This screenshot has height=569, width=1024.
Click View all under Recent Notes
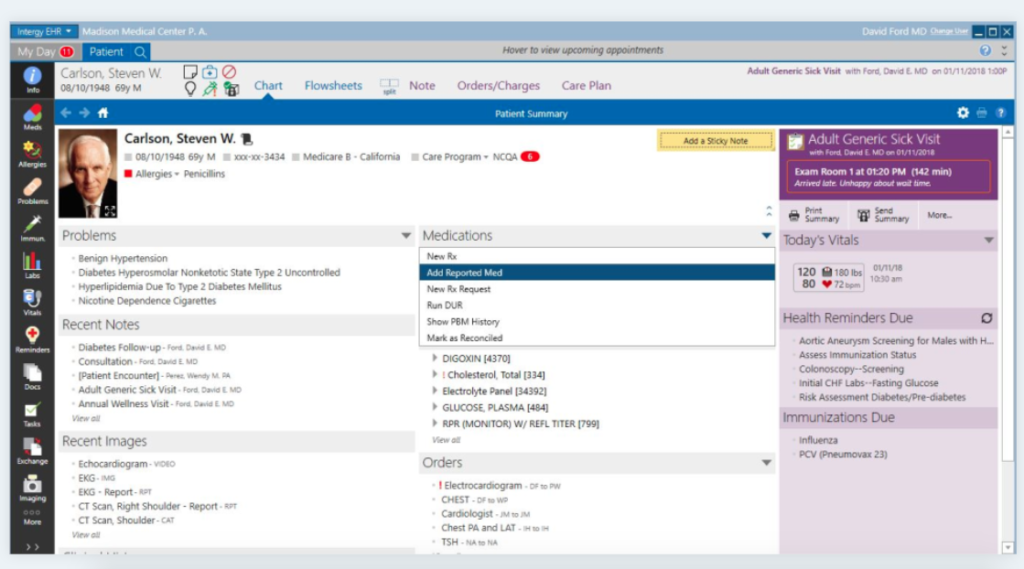click(86, 418)
